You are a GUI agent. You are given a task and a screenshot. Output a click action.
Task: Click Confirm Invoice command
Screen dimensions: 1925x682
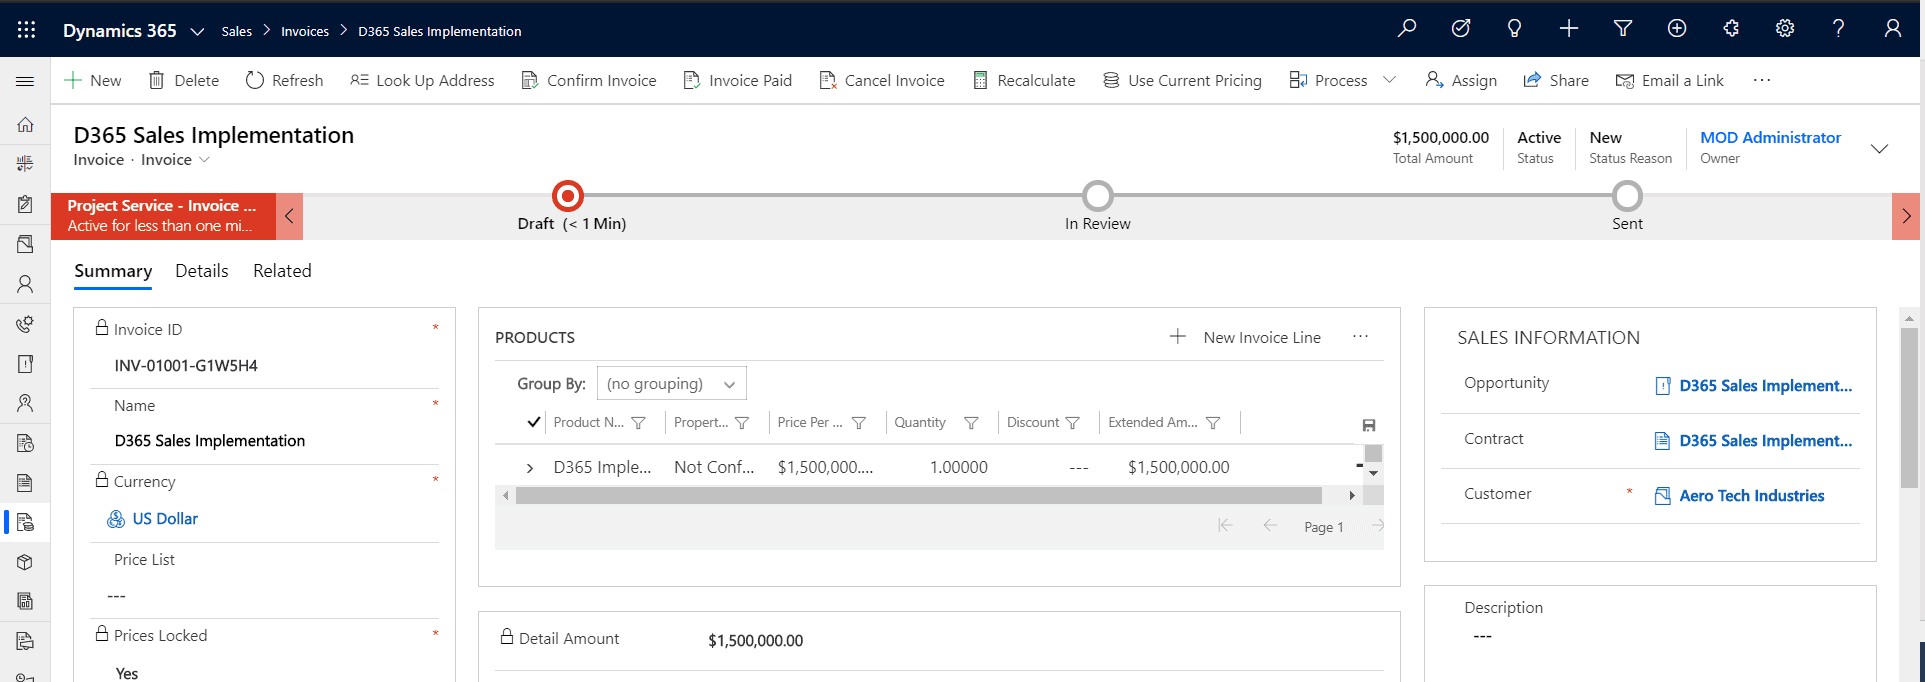point(589,80)
